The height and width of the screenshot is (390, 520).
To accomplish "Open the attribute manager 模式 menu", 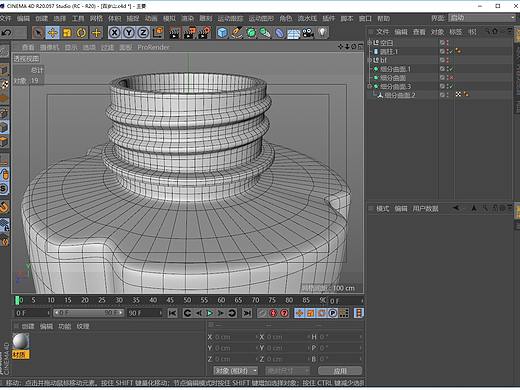I will 383,209.
